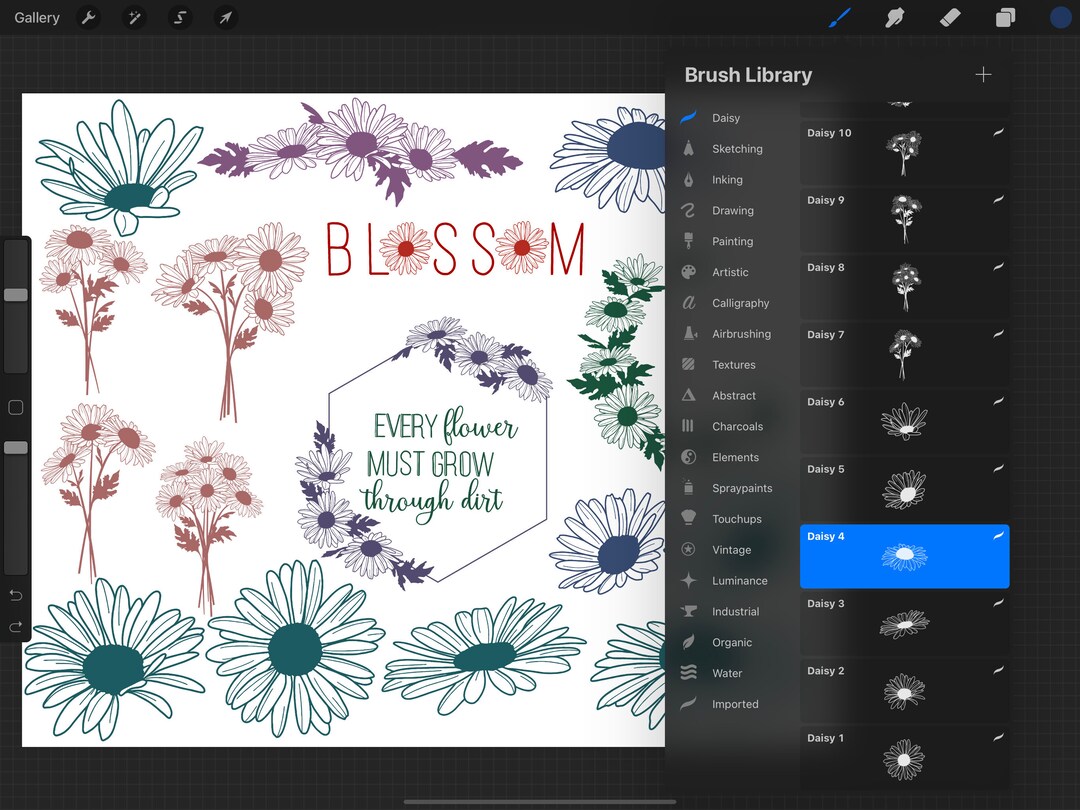
Task: Open the Imported brushes section
Action: point(734,704)
